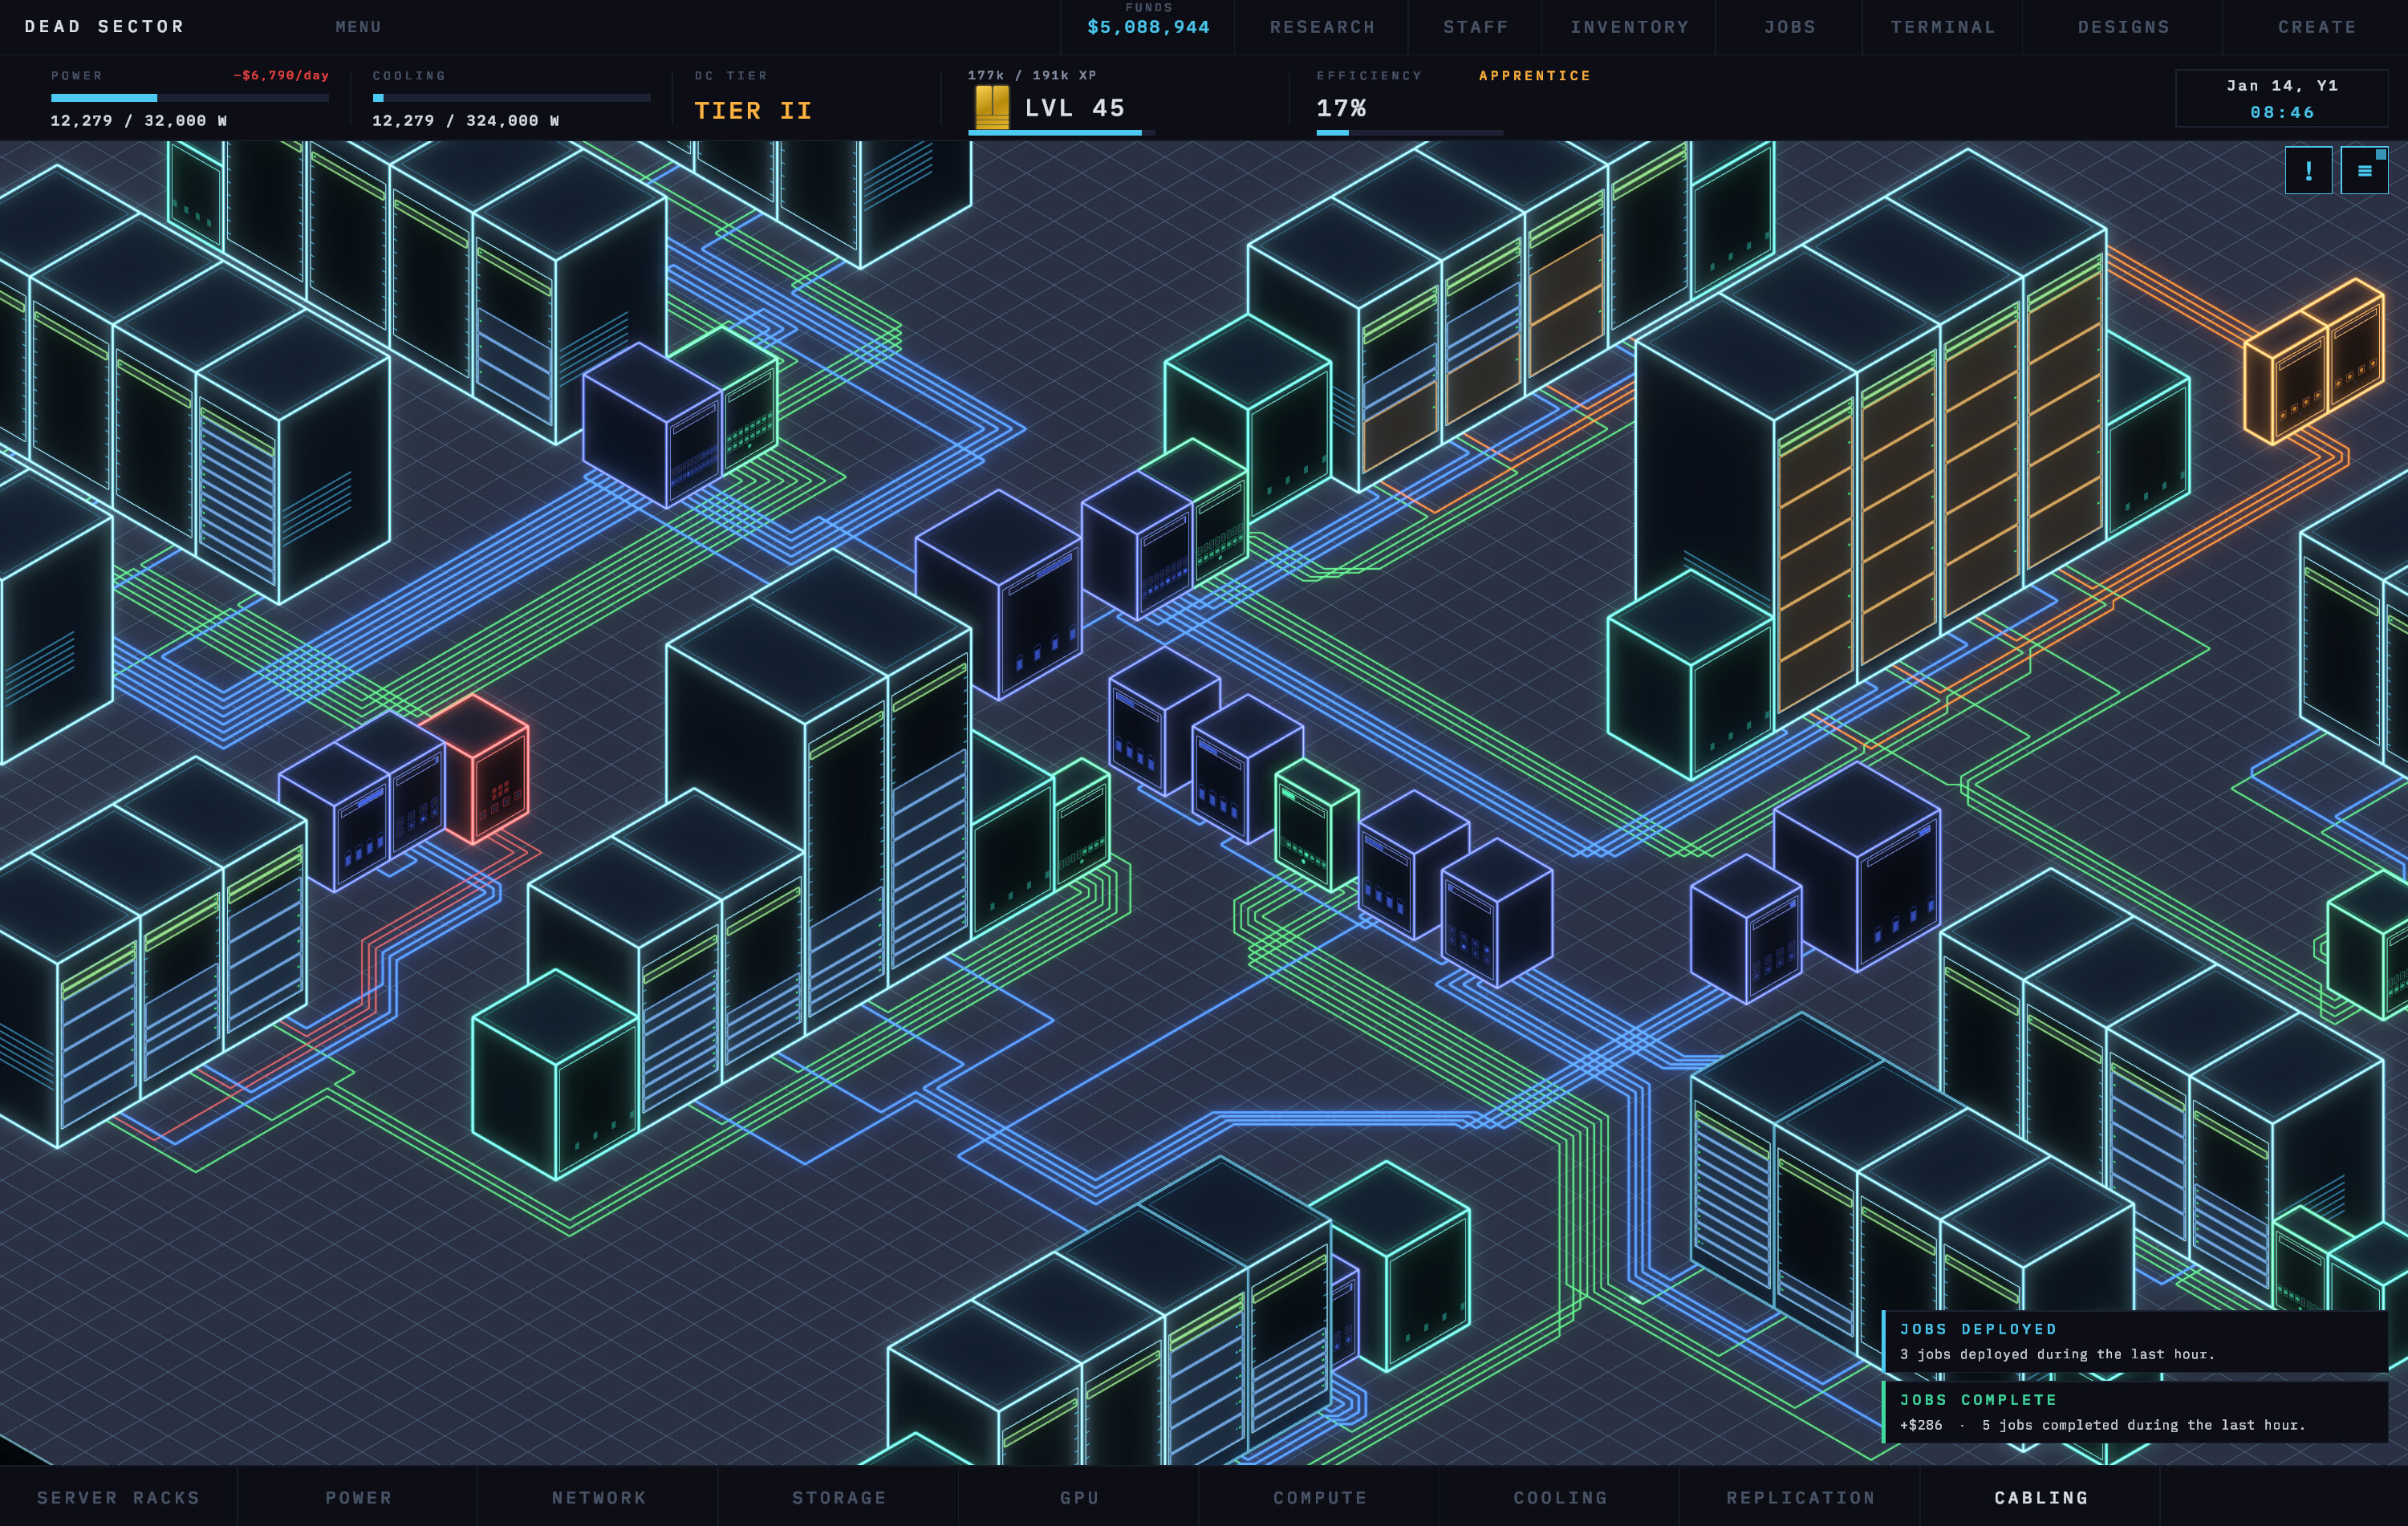2408x1526 pixels.
Task: Open the list menu icon button
Action: pos(2364,170)
